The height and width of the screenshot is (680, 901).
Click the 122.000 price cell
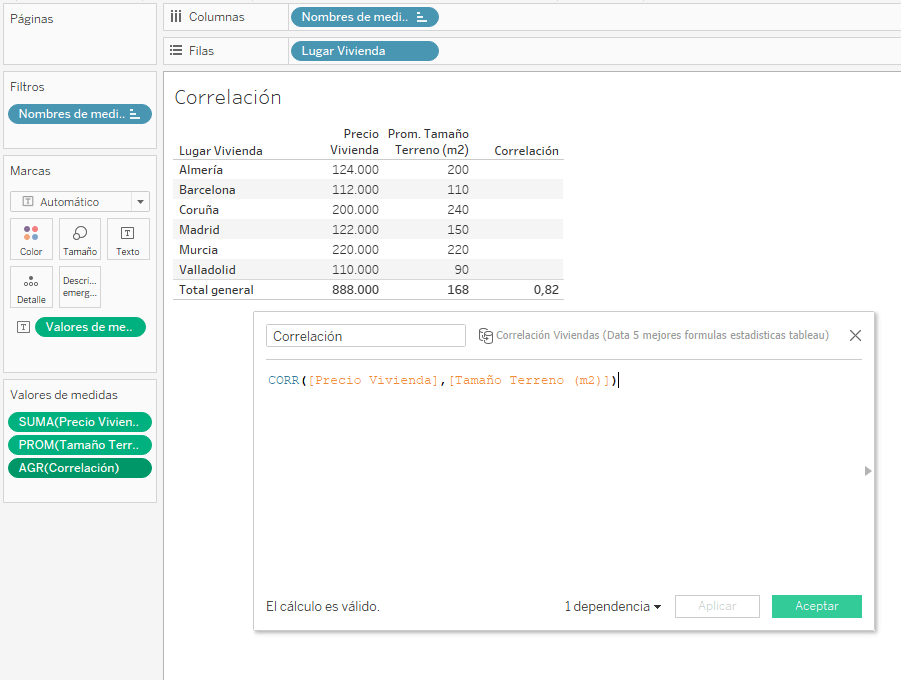click(x=355, y=230)
